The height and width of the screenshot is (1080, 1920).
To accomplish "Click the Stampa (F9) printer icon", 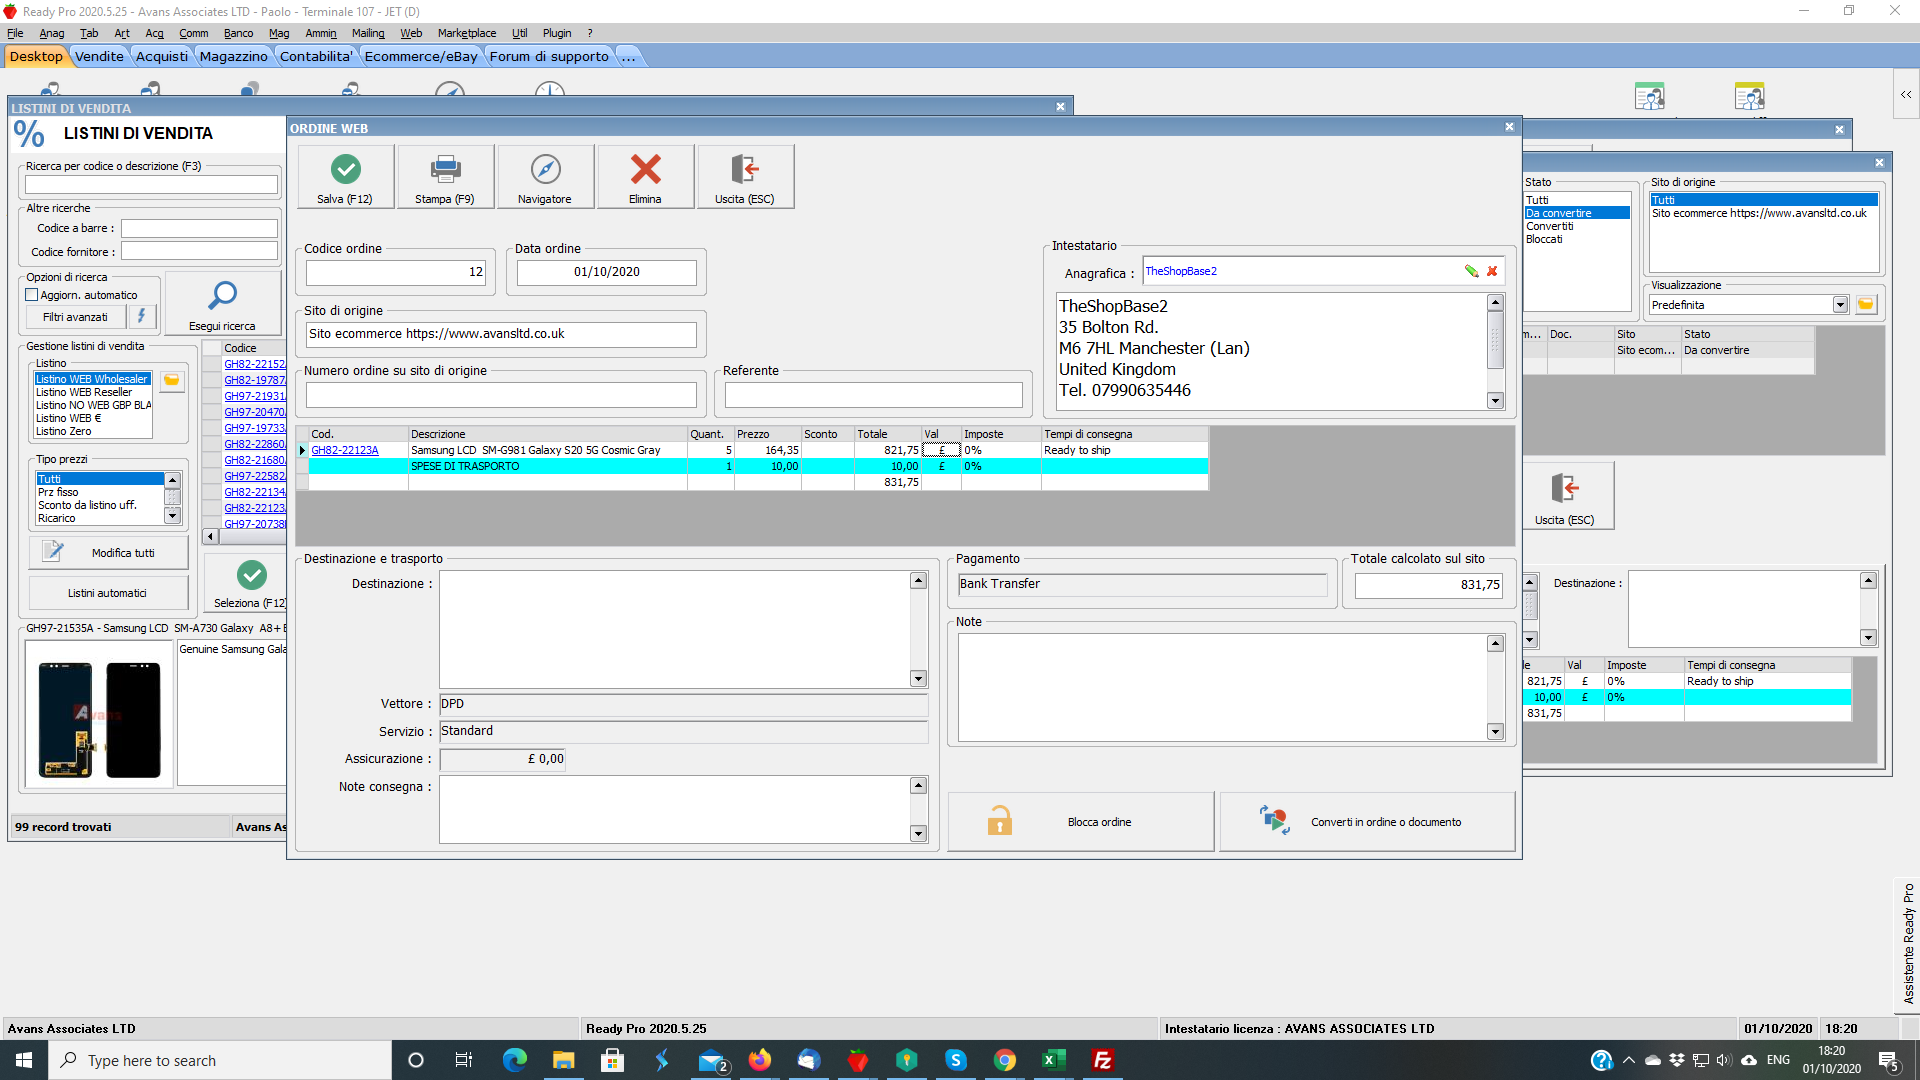I will (445, 169).
